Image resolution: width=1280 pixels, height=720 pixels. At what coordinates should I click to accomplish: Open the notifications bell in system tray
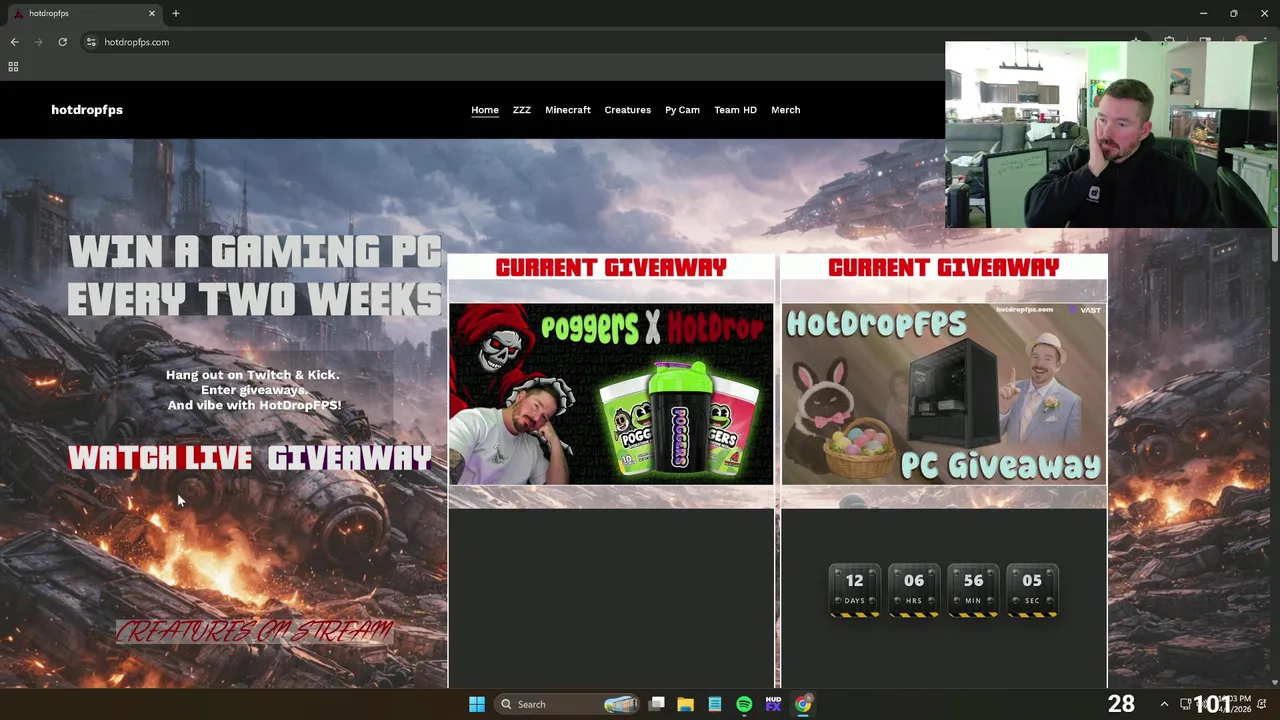(1262, 704)
